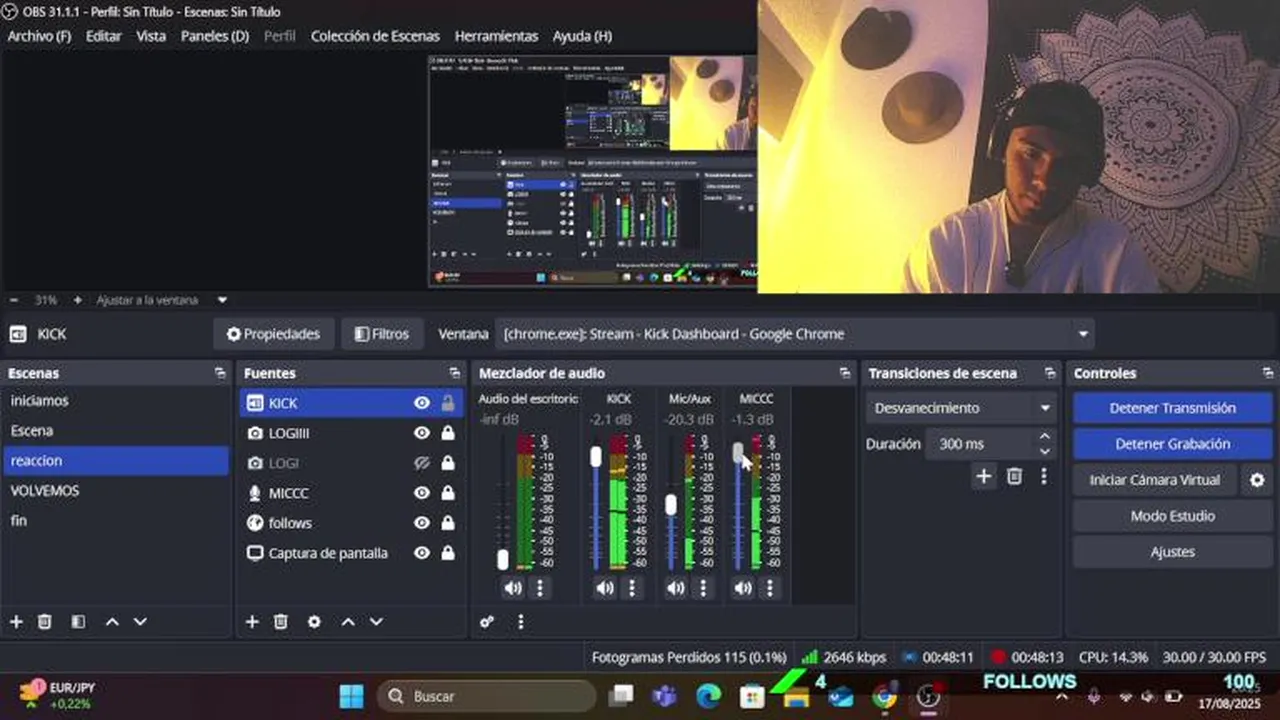Unlock the Captura de pantalla source

[448, 553]
